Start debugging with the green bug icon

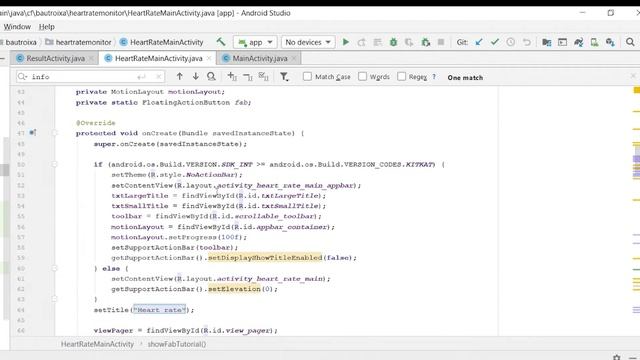[x=393, y=42]
